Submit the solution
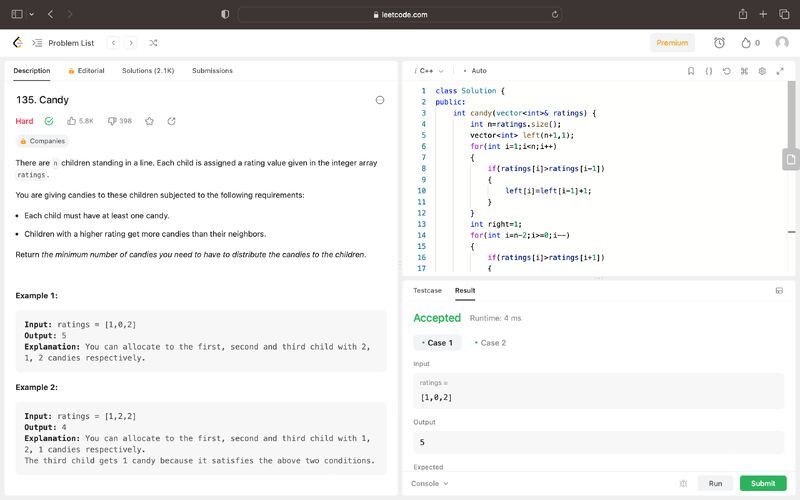 pyautogui.click(x=763, y=483)
